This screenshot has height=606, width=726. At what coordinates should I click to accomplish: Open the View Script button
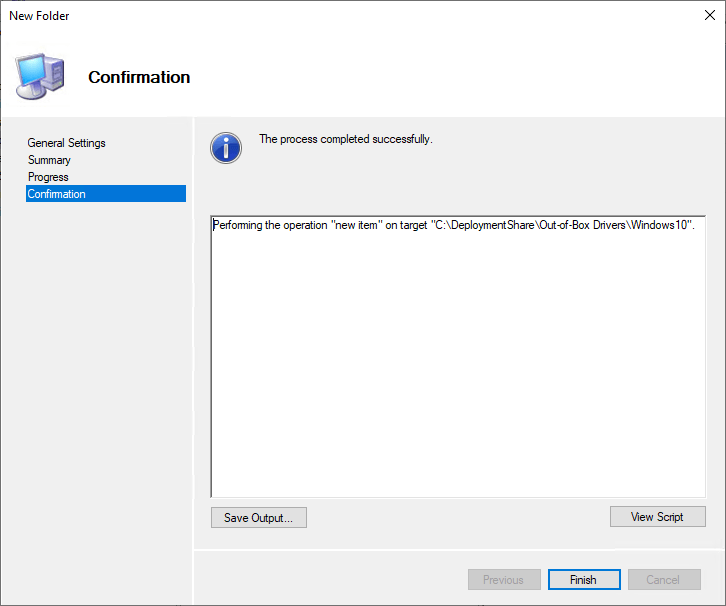click(x=657, y=517)
